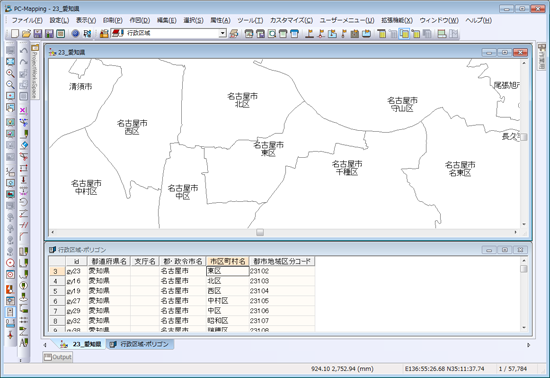Open the ProjectWorkspace vertical side tab
The height and width of the screenshot is (378, 550).
pos(34,72)
